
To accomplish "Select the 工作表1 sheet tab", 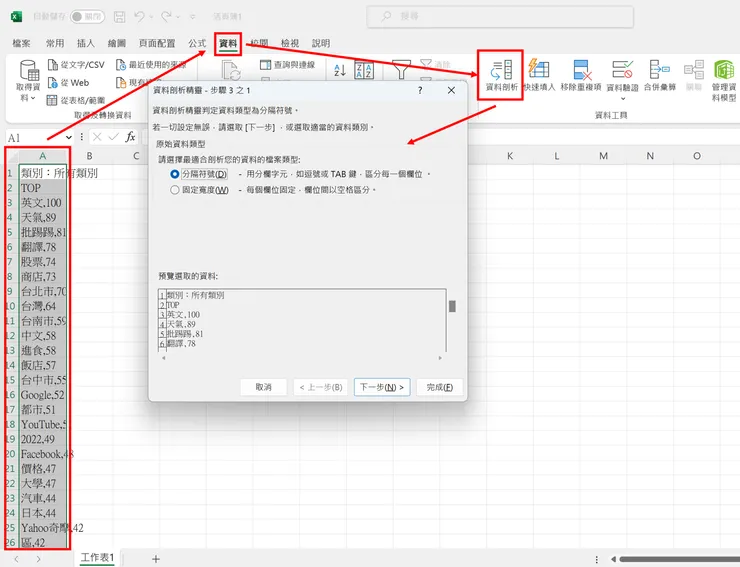I will coord(97,558).
